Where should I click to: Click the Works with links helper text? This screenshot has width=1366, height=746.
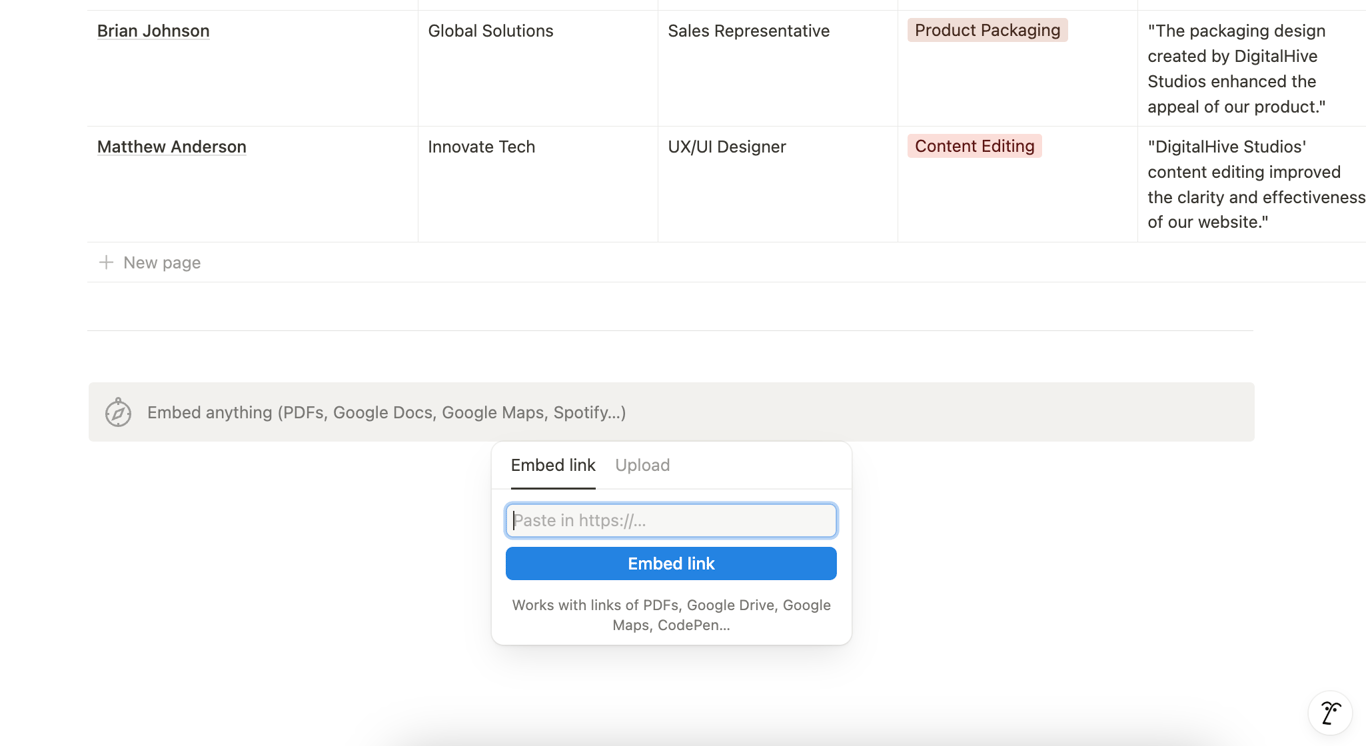(671, 615)
